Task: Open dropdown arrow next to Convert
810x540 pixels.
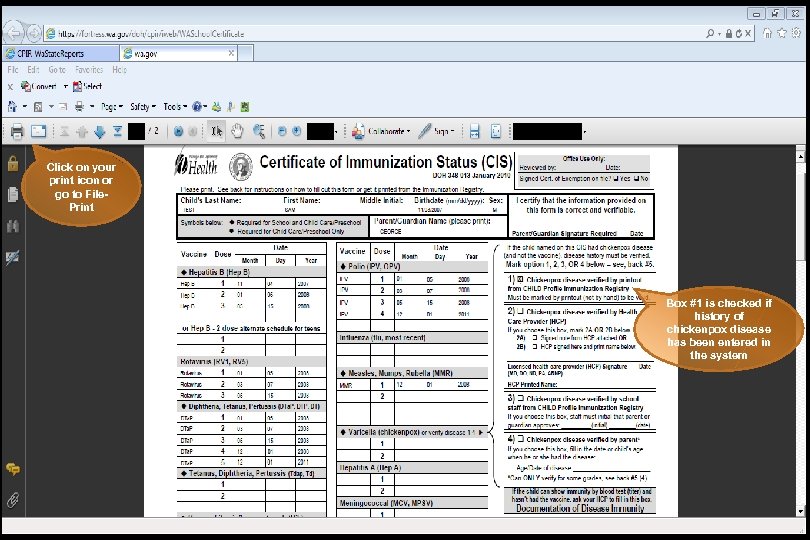Action: point(66,87)
